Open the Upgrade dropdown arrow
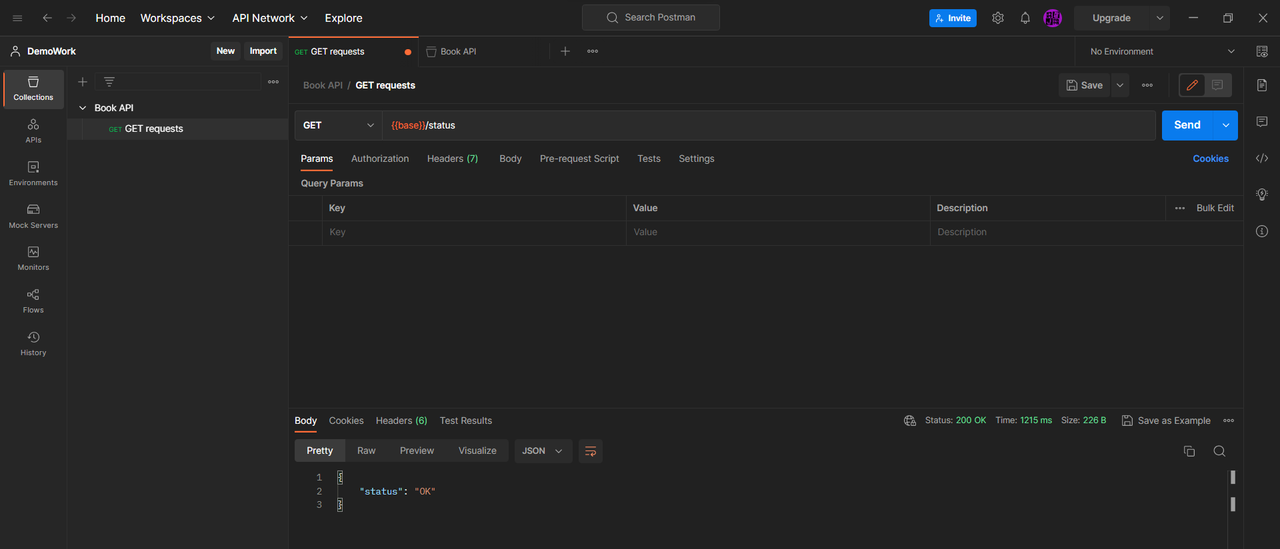Screen dimensions: 1280x549 point(1160,18)
